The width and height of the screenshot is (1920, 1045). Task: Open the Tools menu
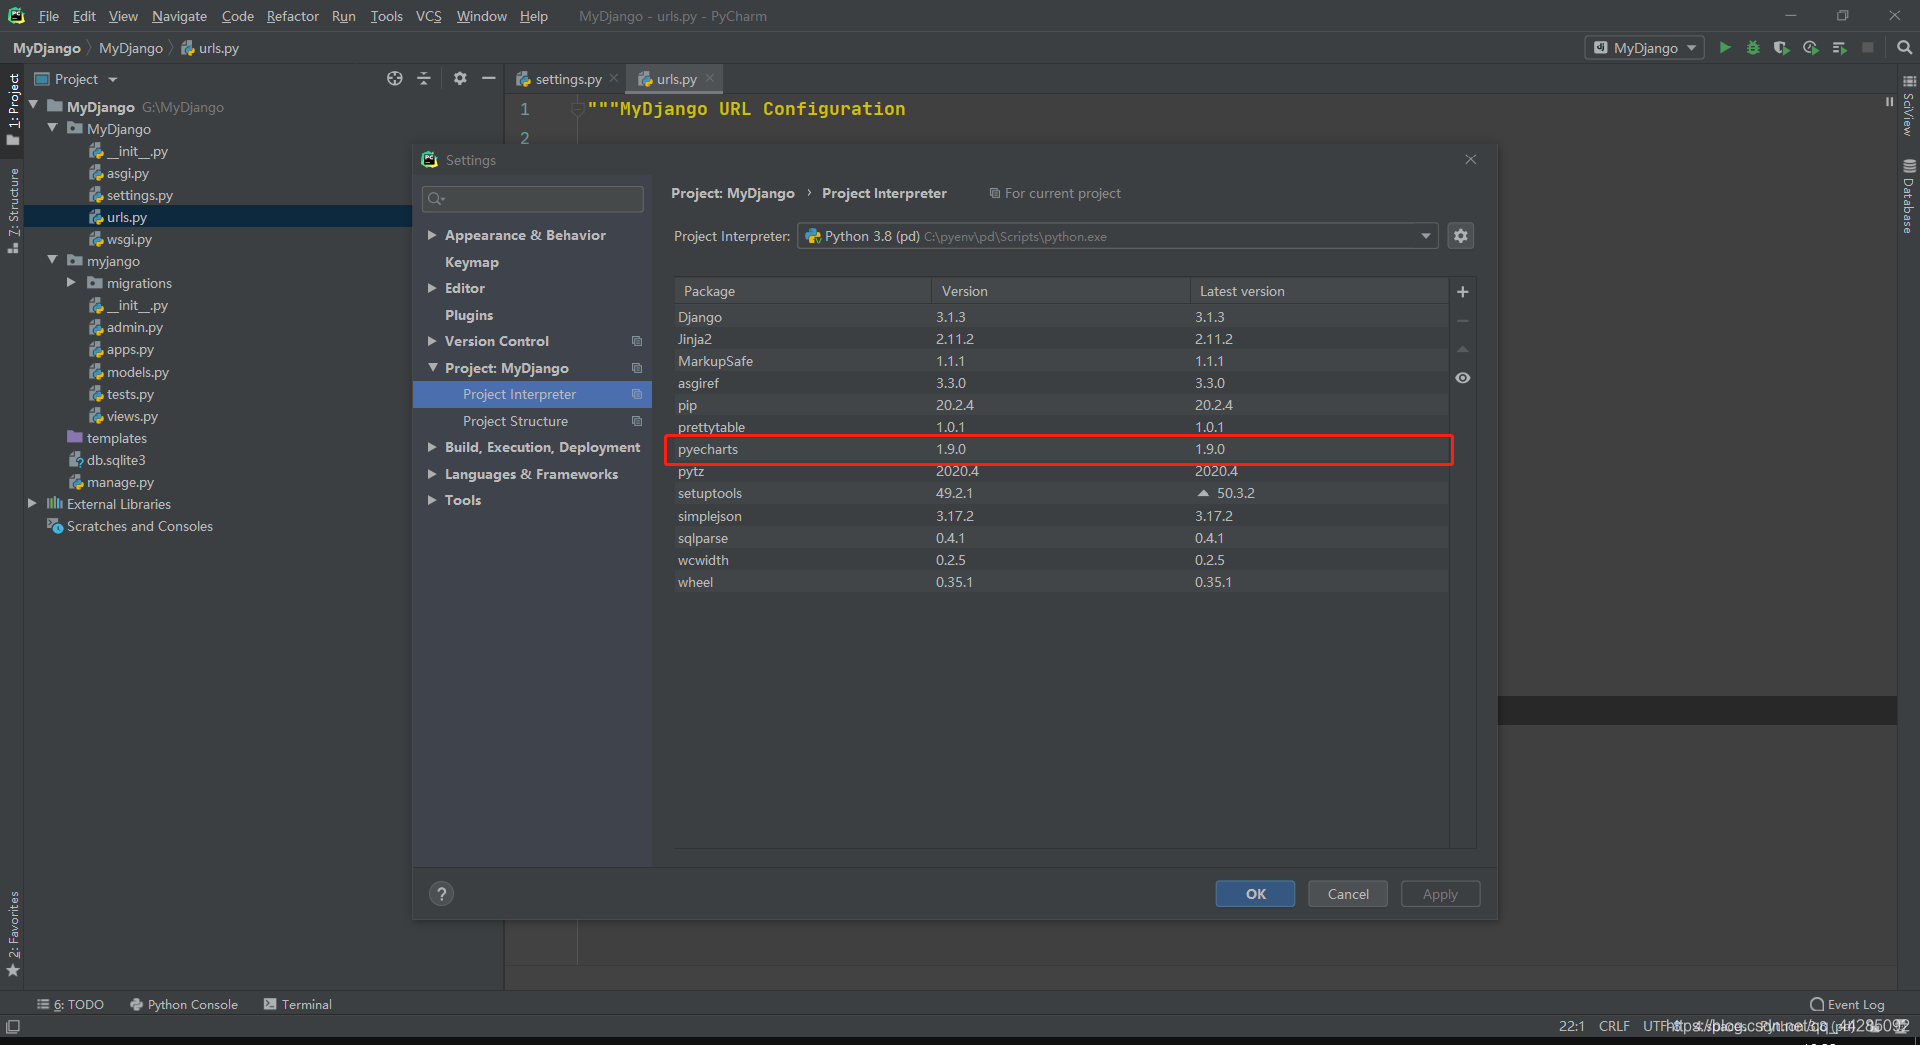(x=386, y=16)
